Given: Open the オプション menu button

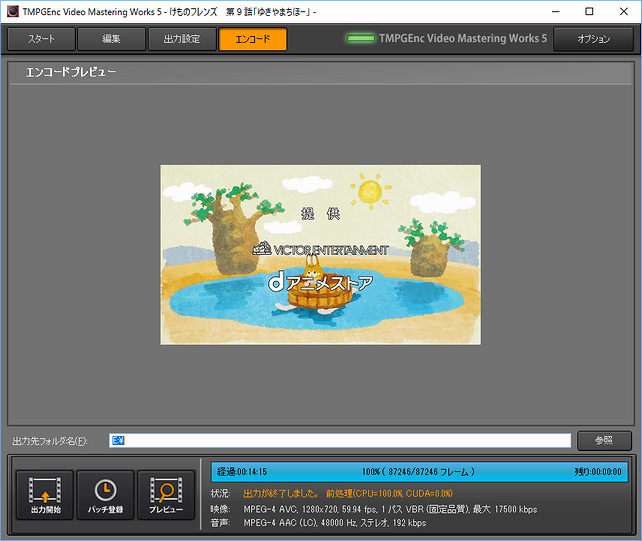Looking at the screenshot, I should (x=593, y=39).
